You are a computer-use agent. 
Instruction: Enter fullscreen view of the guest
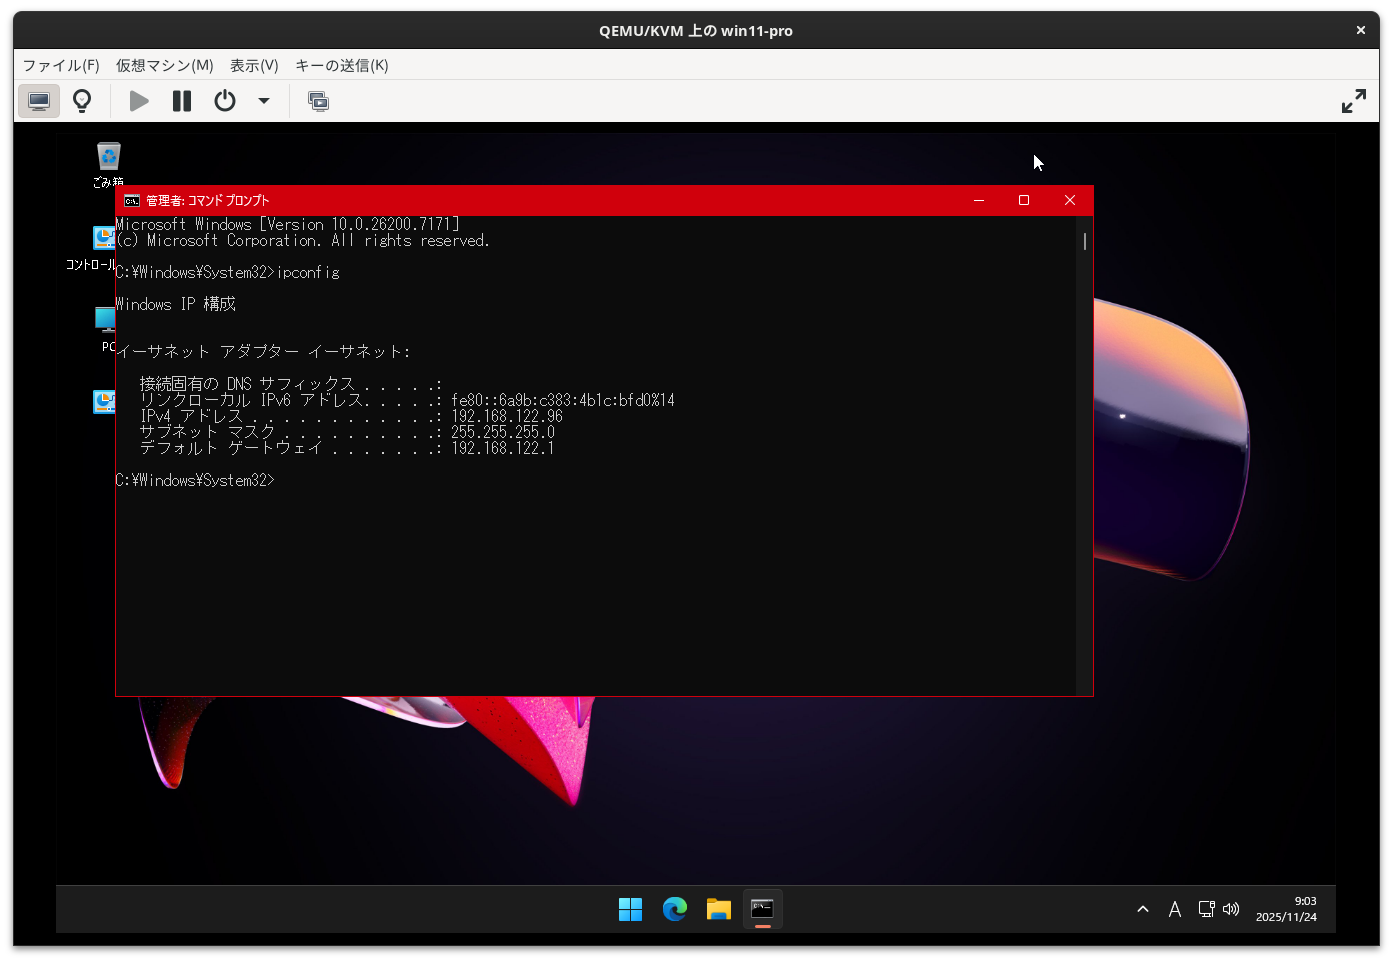[x=1354, y=100]
